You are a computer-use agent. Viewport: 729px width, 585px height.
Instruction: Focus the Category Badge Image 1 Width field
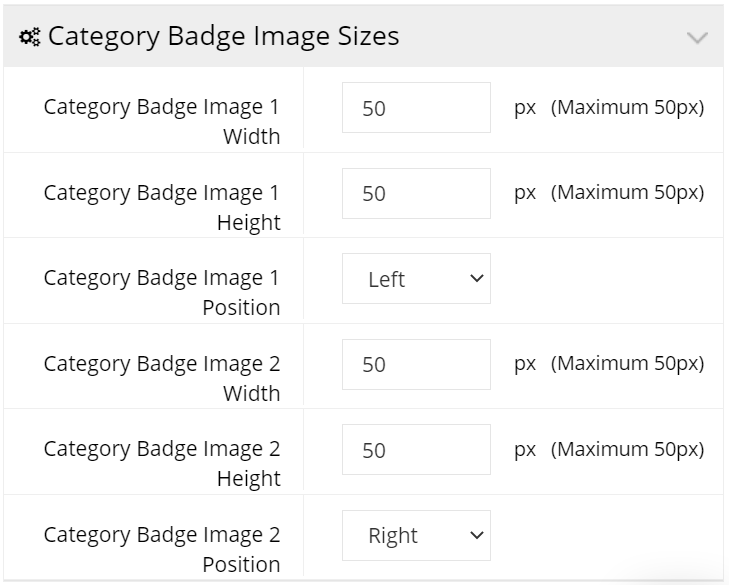tap(416, 107)
